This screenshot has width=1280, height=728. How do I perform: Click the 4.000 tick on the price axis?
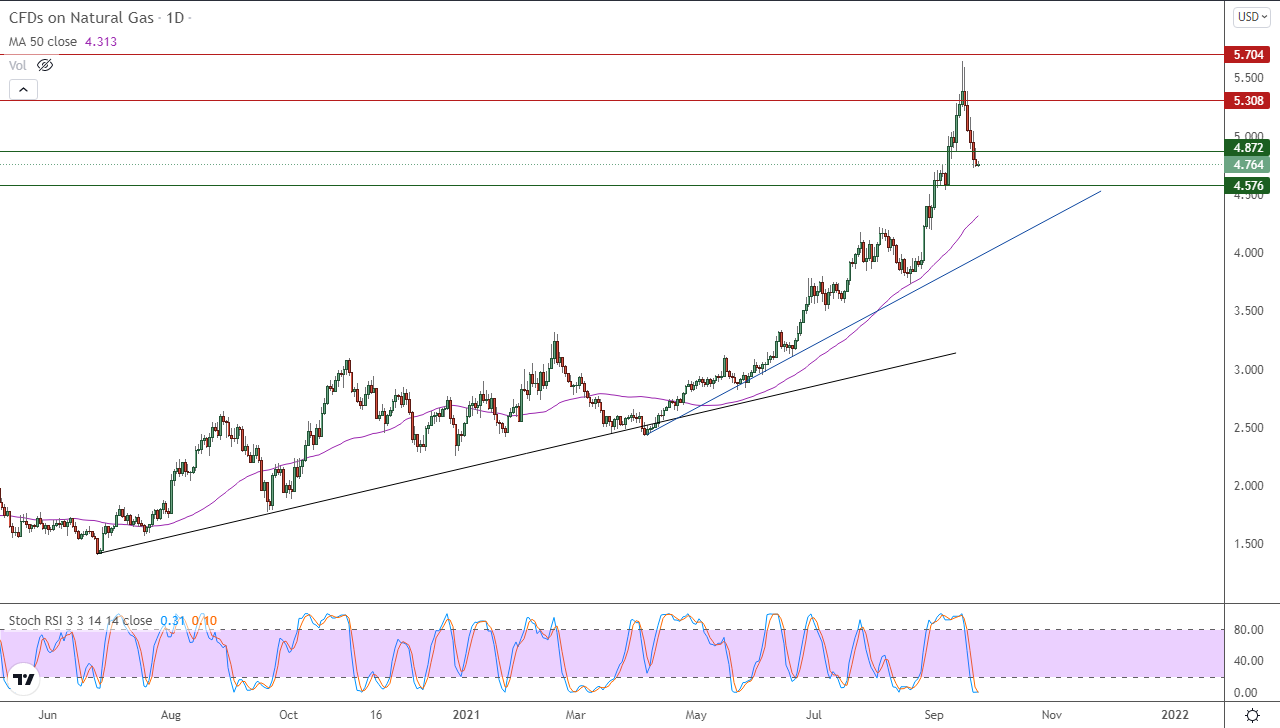click(x=1248, y=253)
